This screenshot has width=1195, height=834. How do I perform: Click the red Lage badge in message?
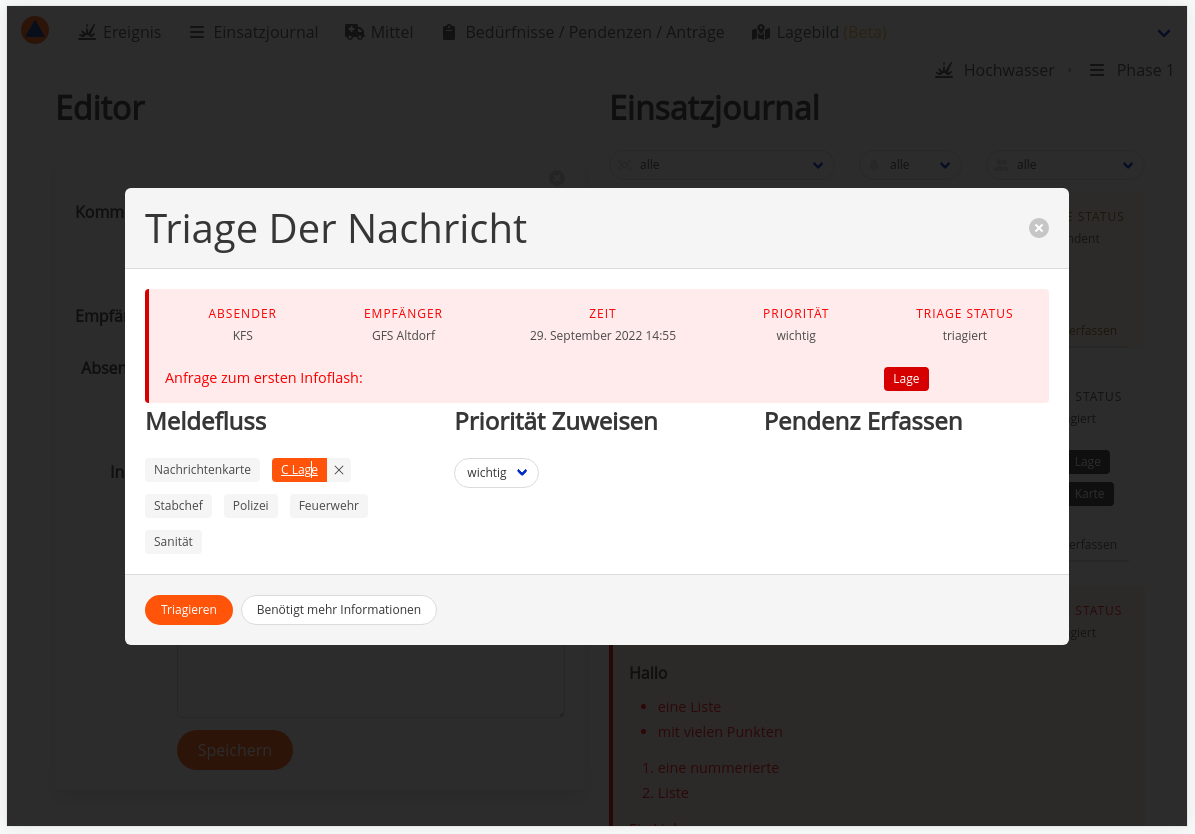click(x=906, y=379)
